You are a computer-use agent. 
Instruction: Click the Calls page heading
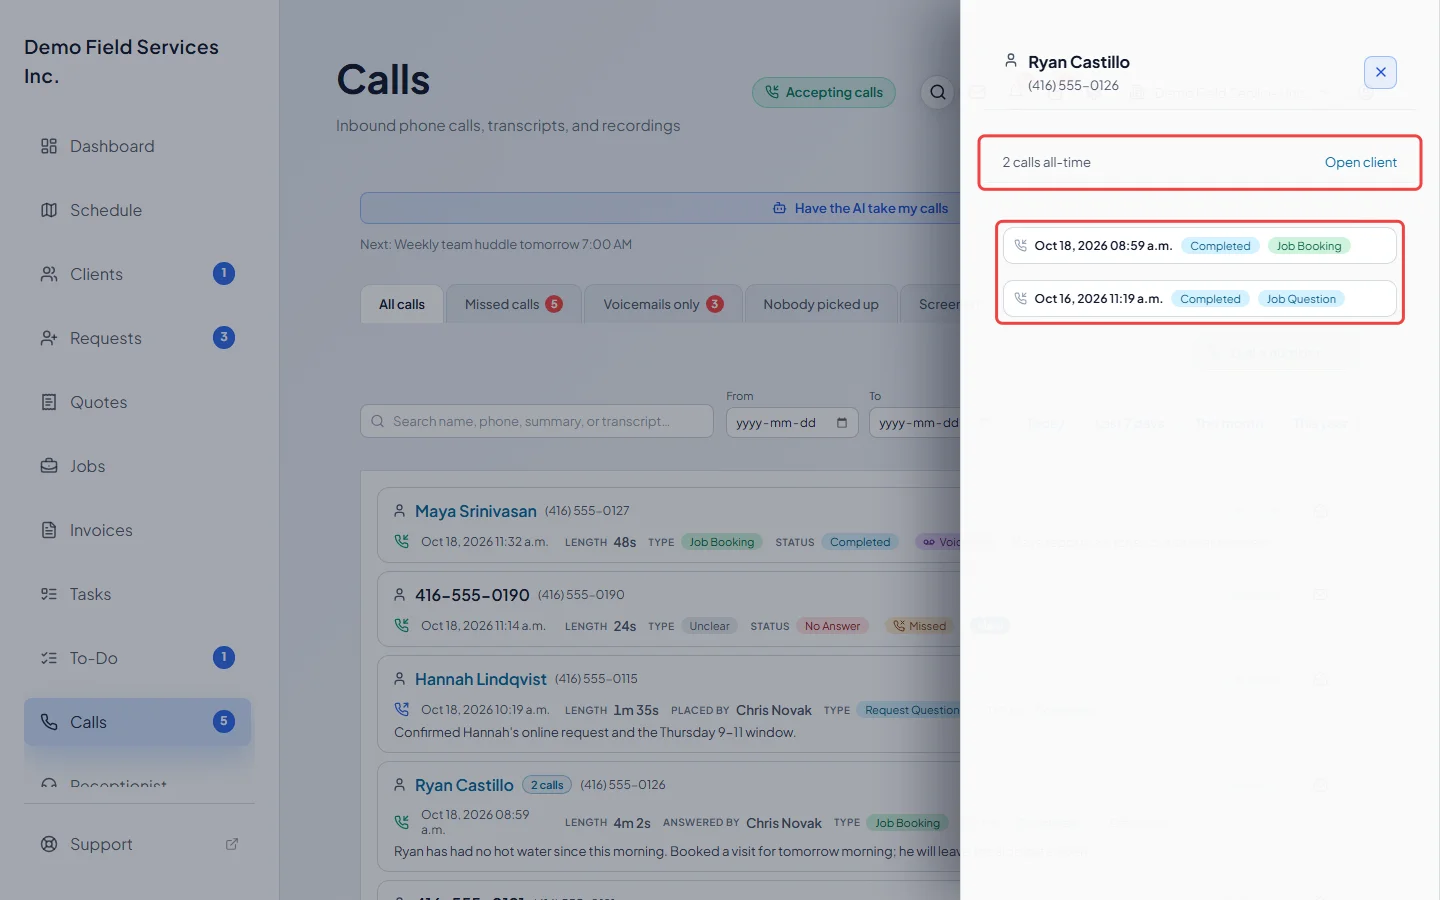click(383, 80)
